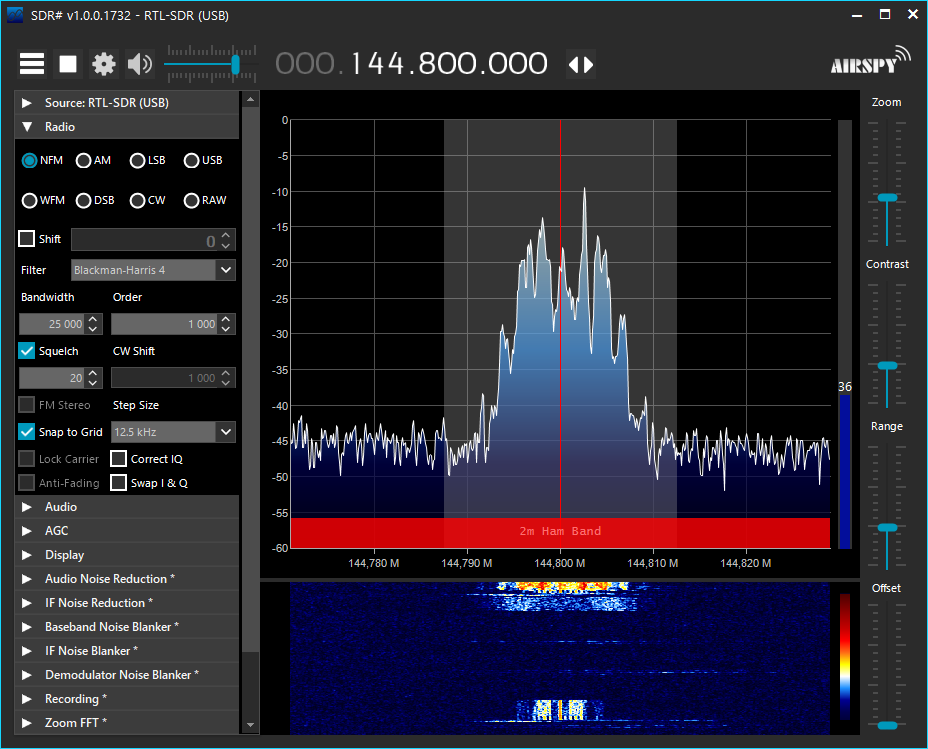Viewport: 928px width, 749px height.
Task: Expand the Demodulator Noise Blanker panel
Action: (127, 674)
